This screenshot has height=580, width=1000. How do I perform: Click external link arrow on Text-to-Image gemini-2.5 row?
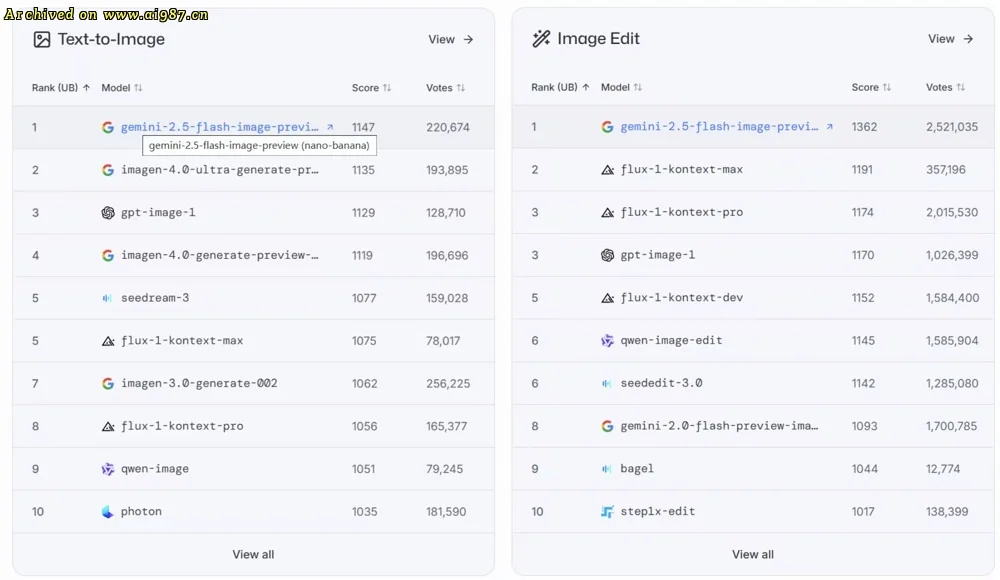click(x=330, y=127)
